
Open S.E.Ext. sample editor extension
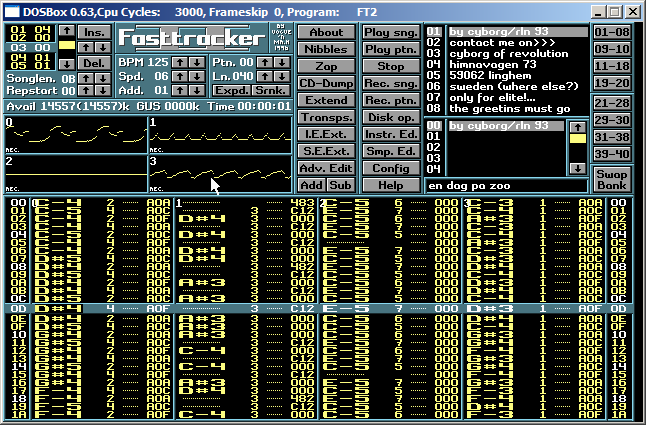point(326,151)
